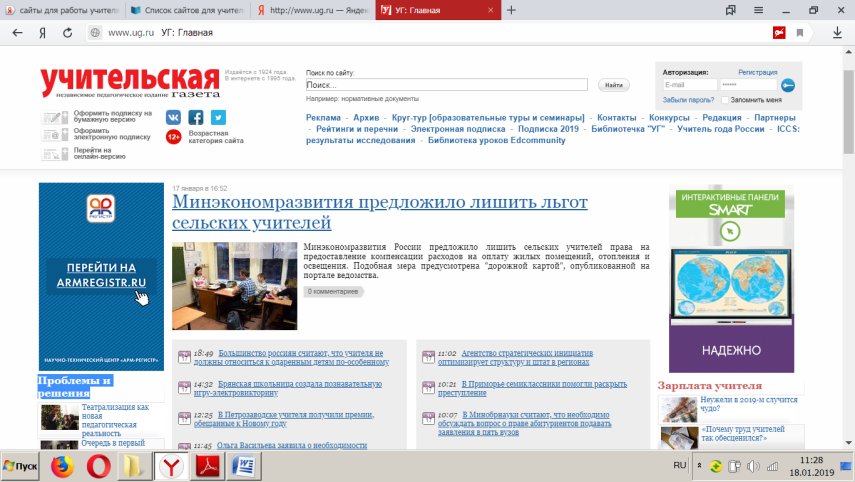
Task: Tick the 'Запомнить меня' checkbox
Action: tap(725, 100)
